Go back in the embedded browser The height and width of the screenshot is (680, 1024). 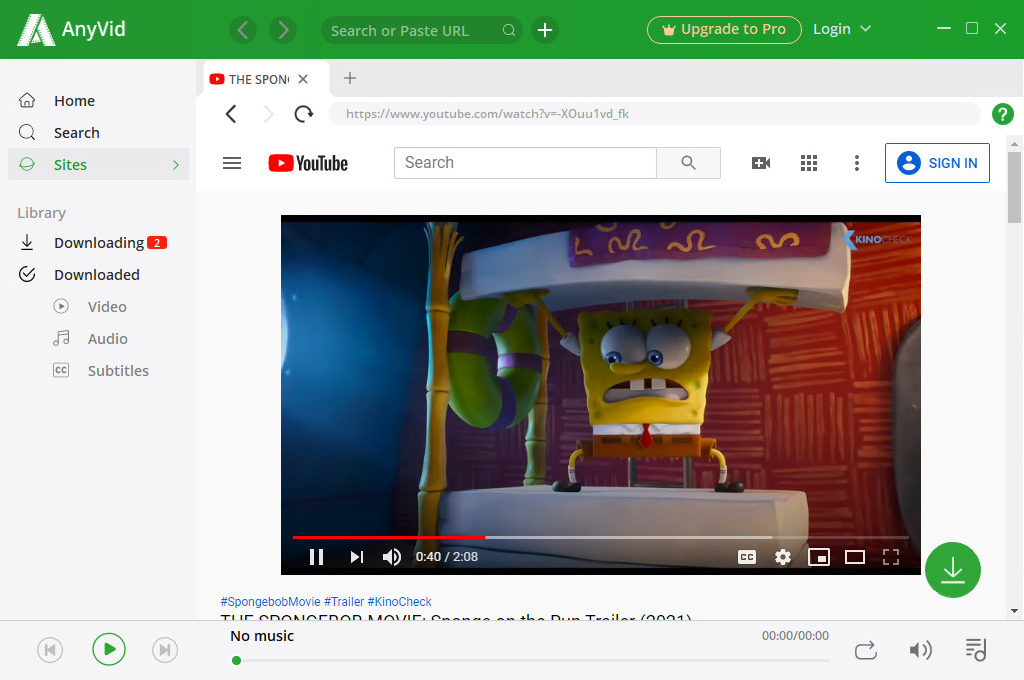click(x=231, y=114)
